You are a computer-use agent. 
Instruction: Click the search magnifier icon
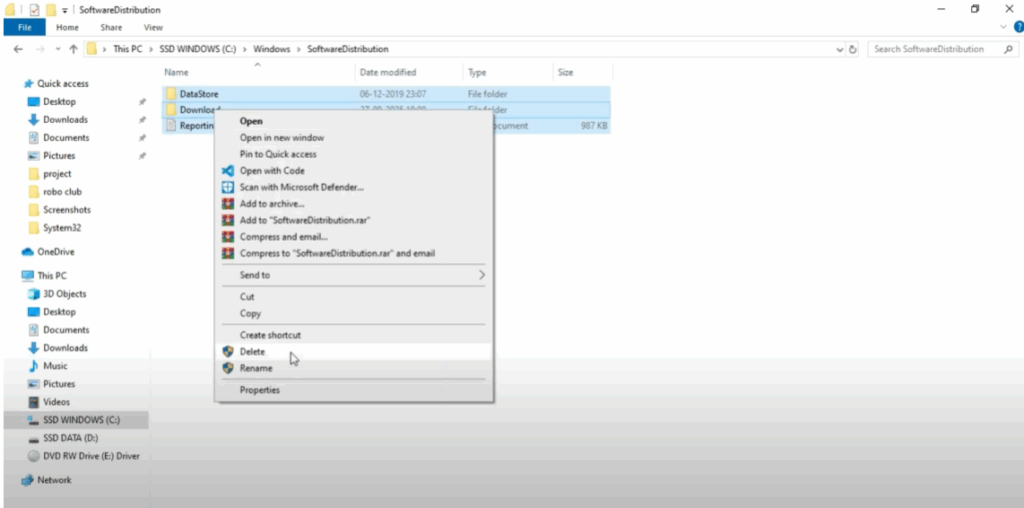coord(1008,49)
